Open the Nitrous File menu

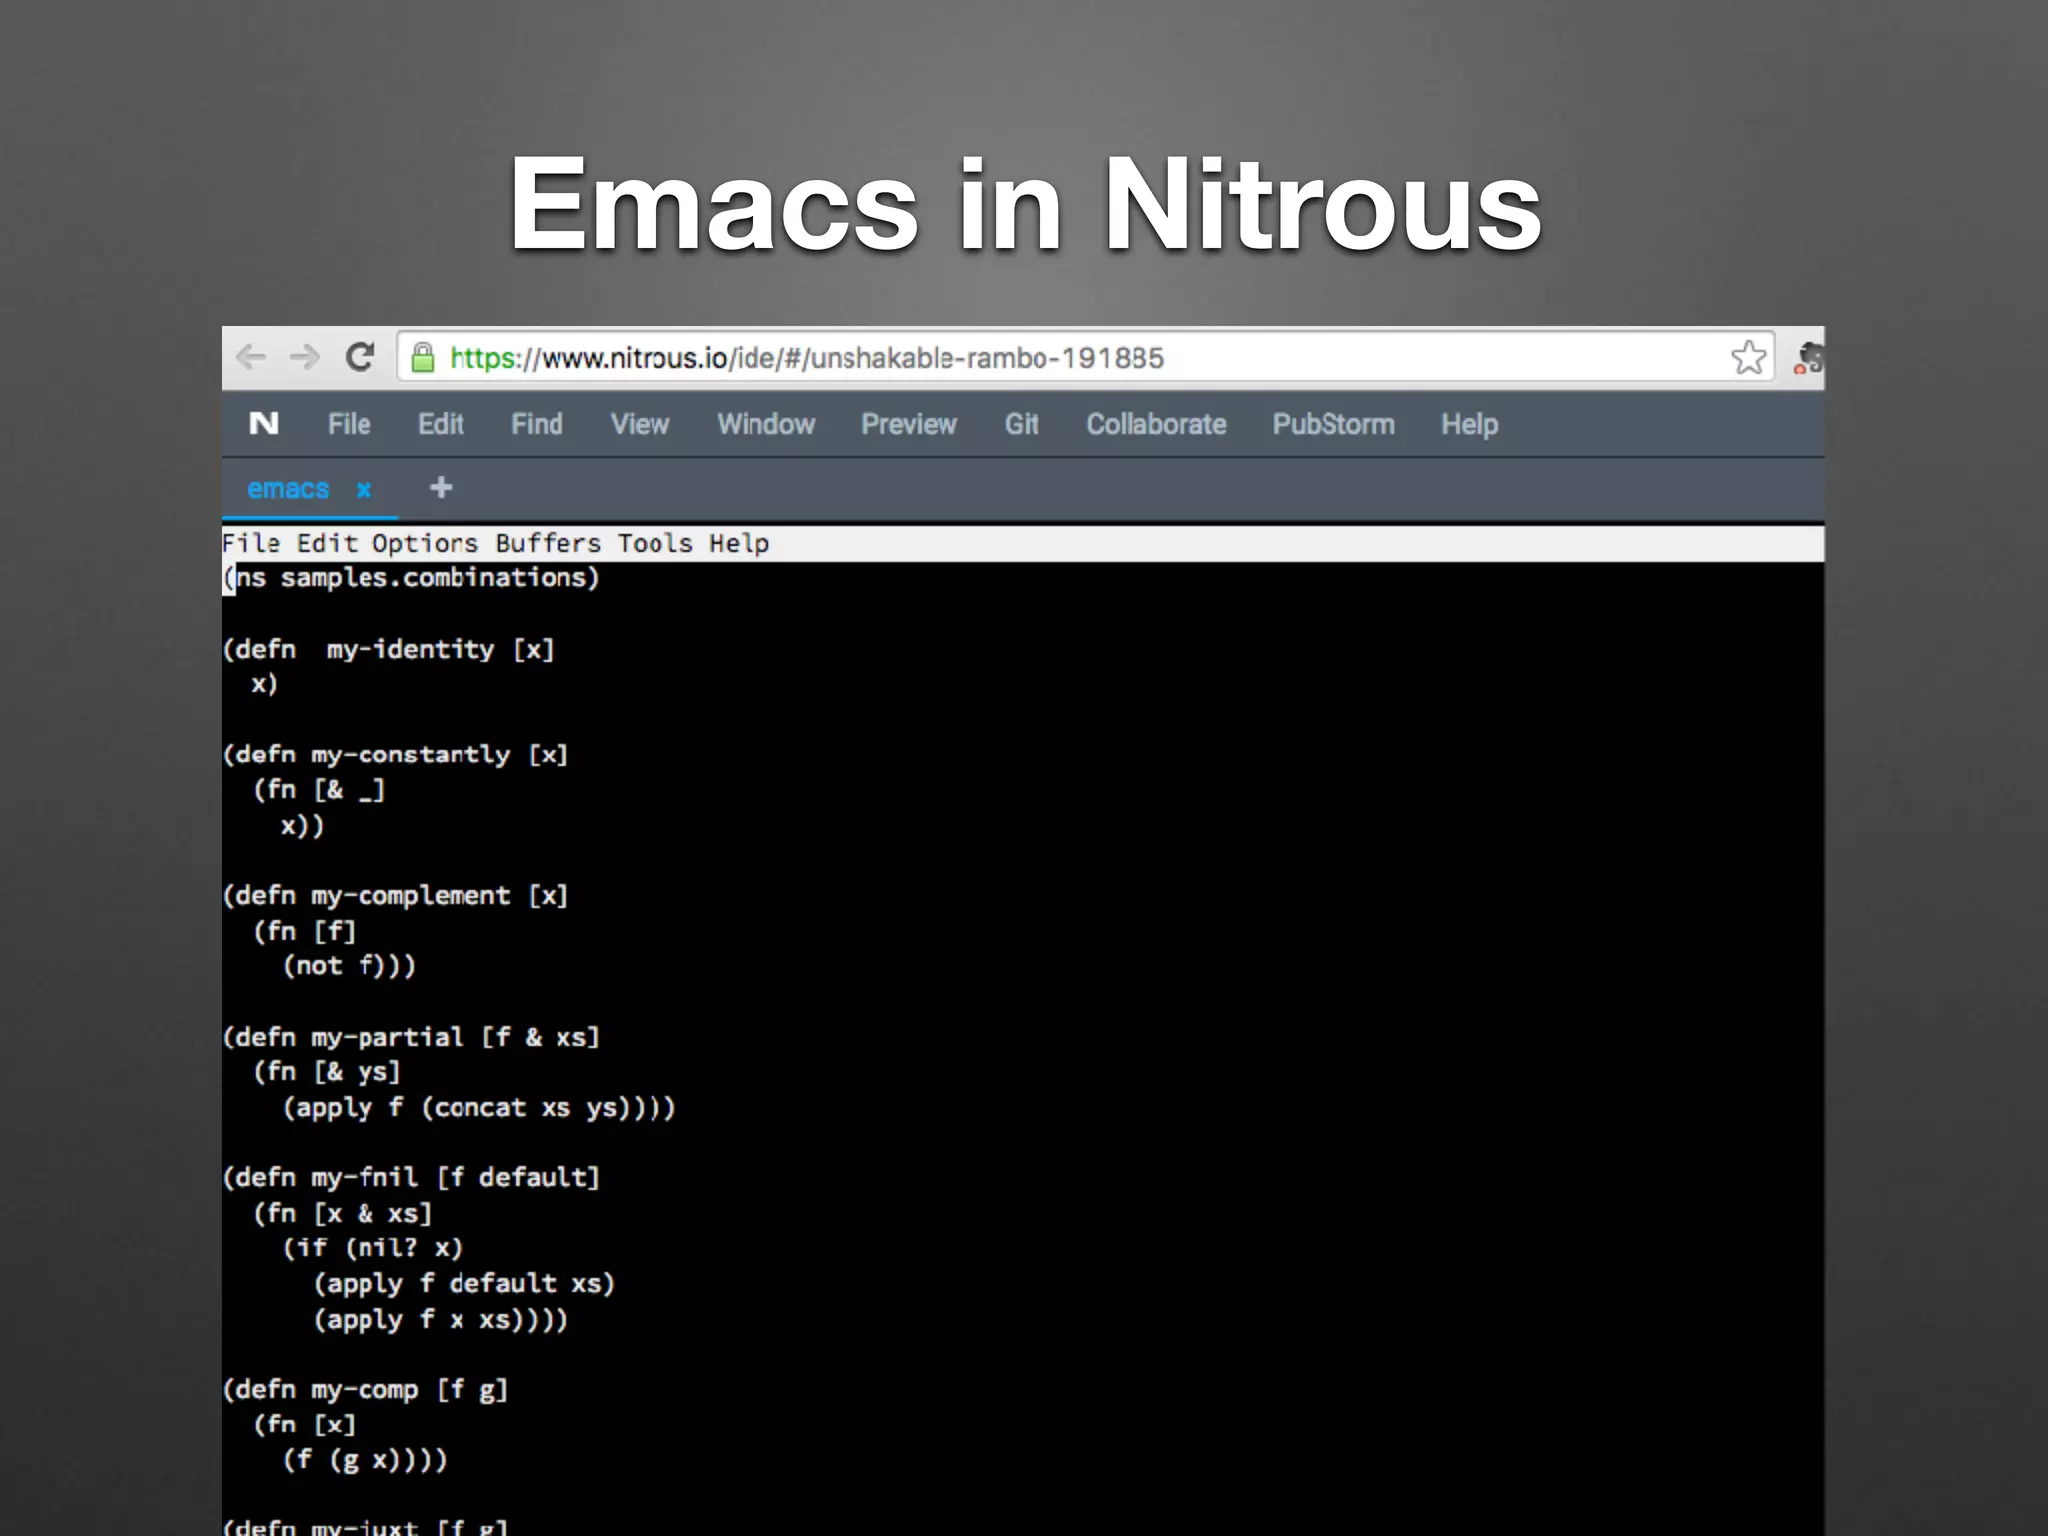pos(349,424)
